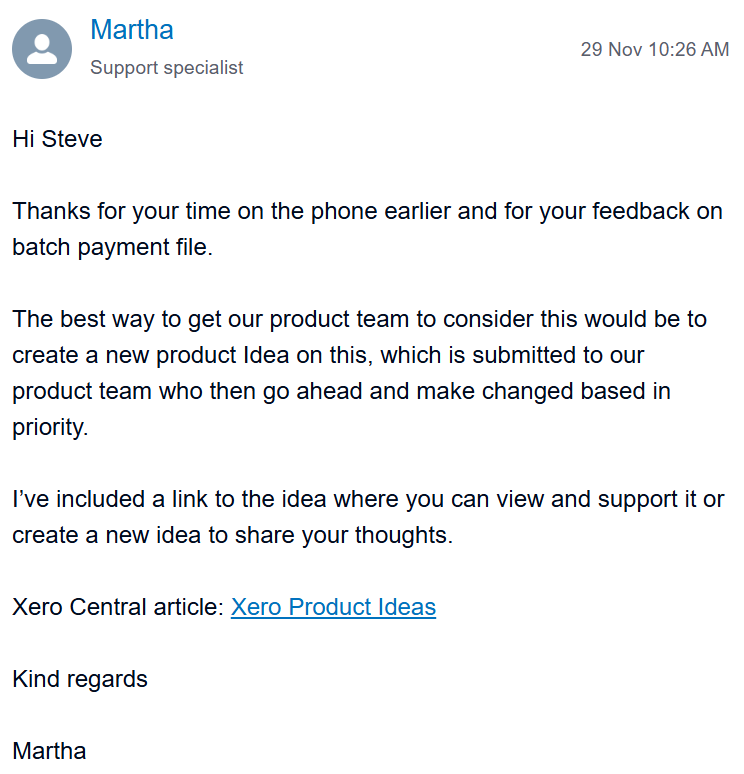
Task: Click the 29 Nov 10:26 AM timestamp
Action: 655,49
